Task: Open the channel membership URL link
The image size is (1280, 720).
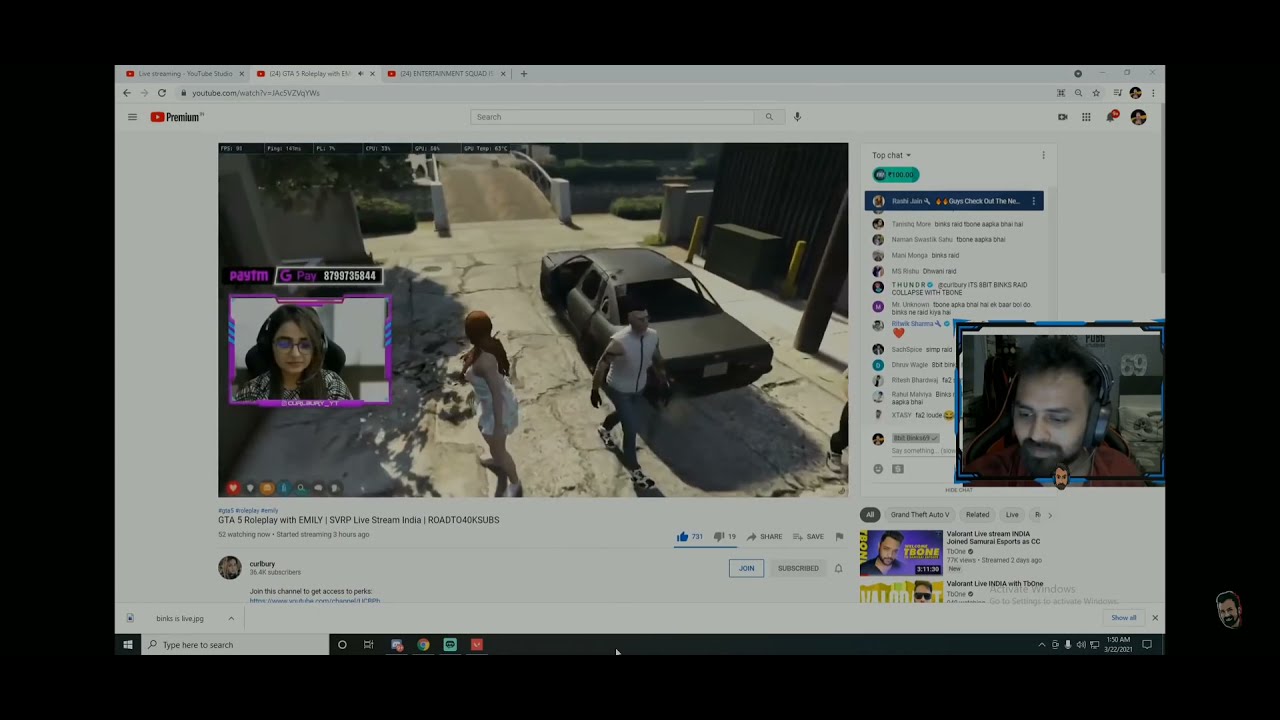Action: pyautogui.click(x=315, y=601)
